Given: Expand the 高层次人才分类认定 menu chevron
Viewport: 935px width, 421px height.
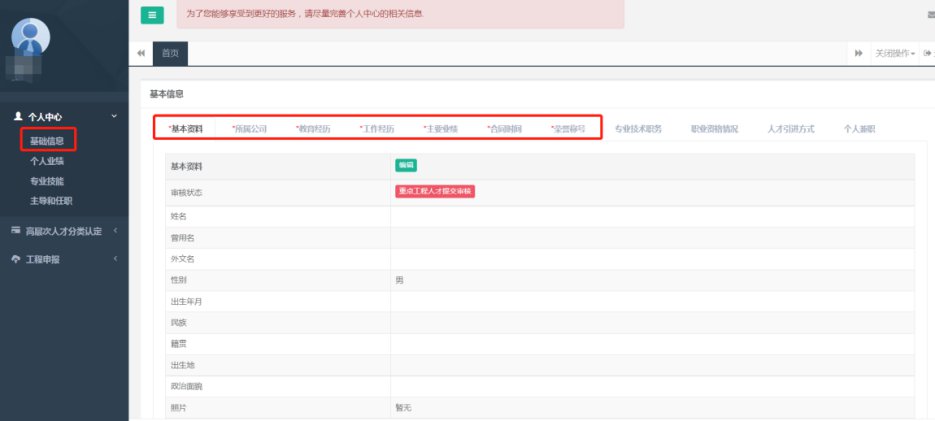Looking at the screenshot, I should (x=115, y=231).
